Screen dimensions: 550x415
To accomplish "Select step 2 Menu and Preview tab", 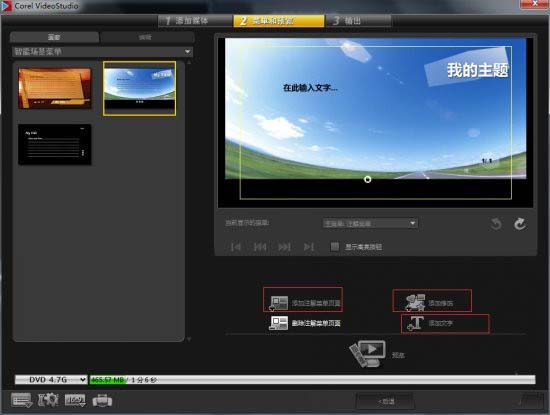I will (x=279, y=21).
